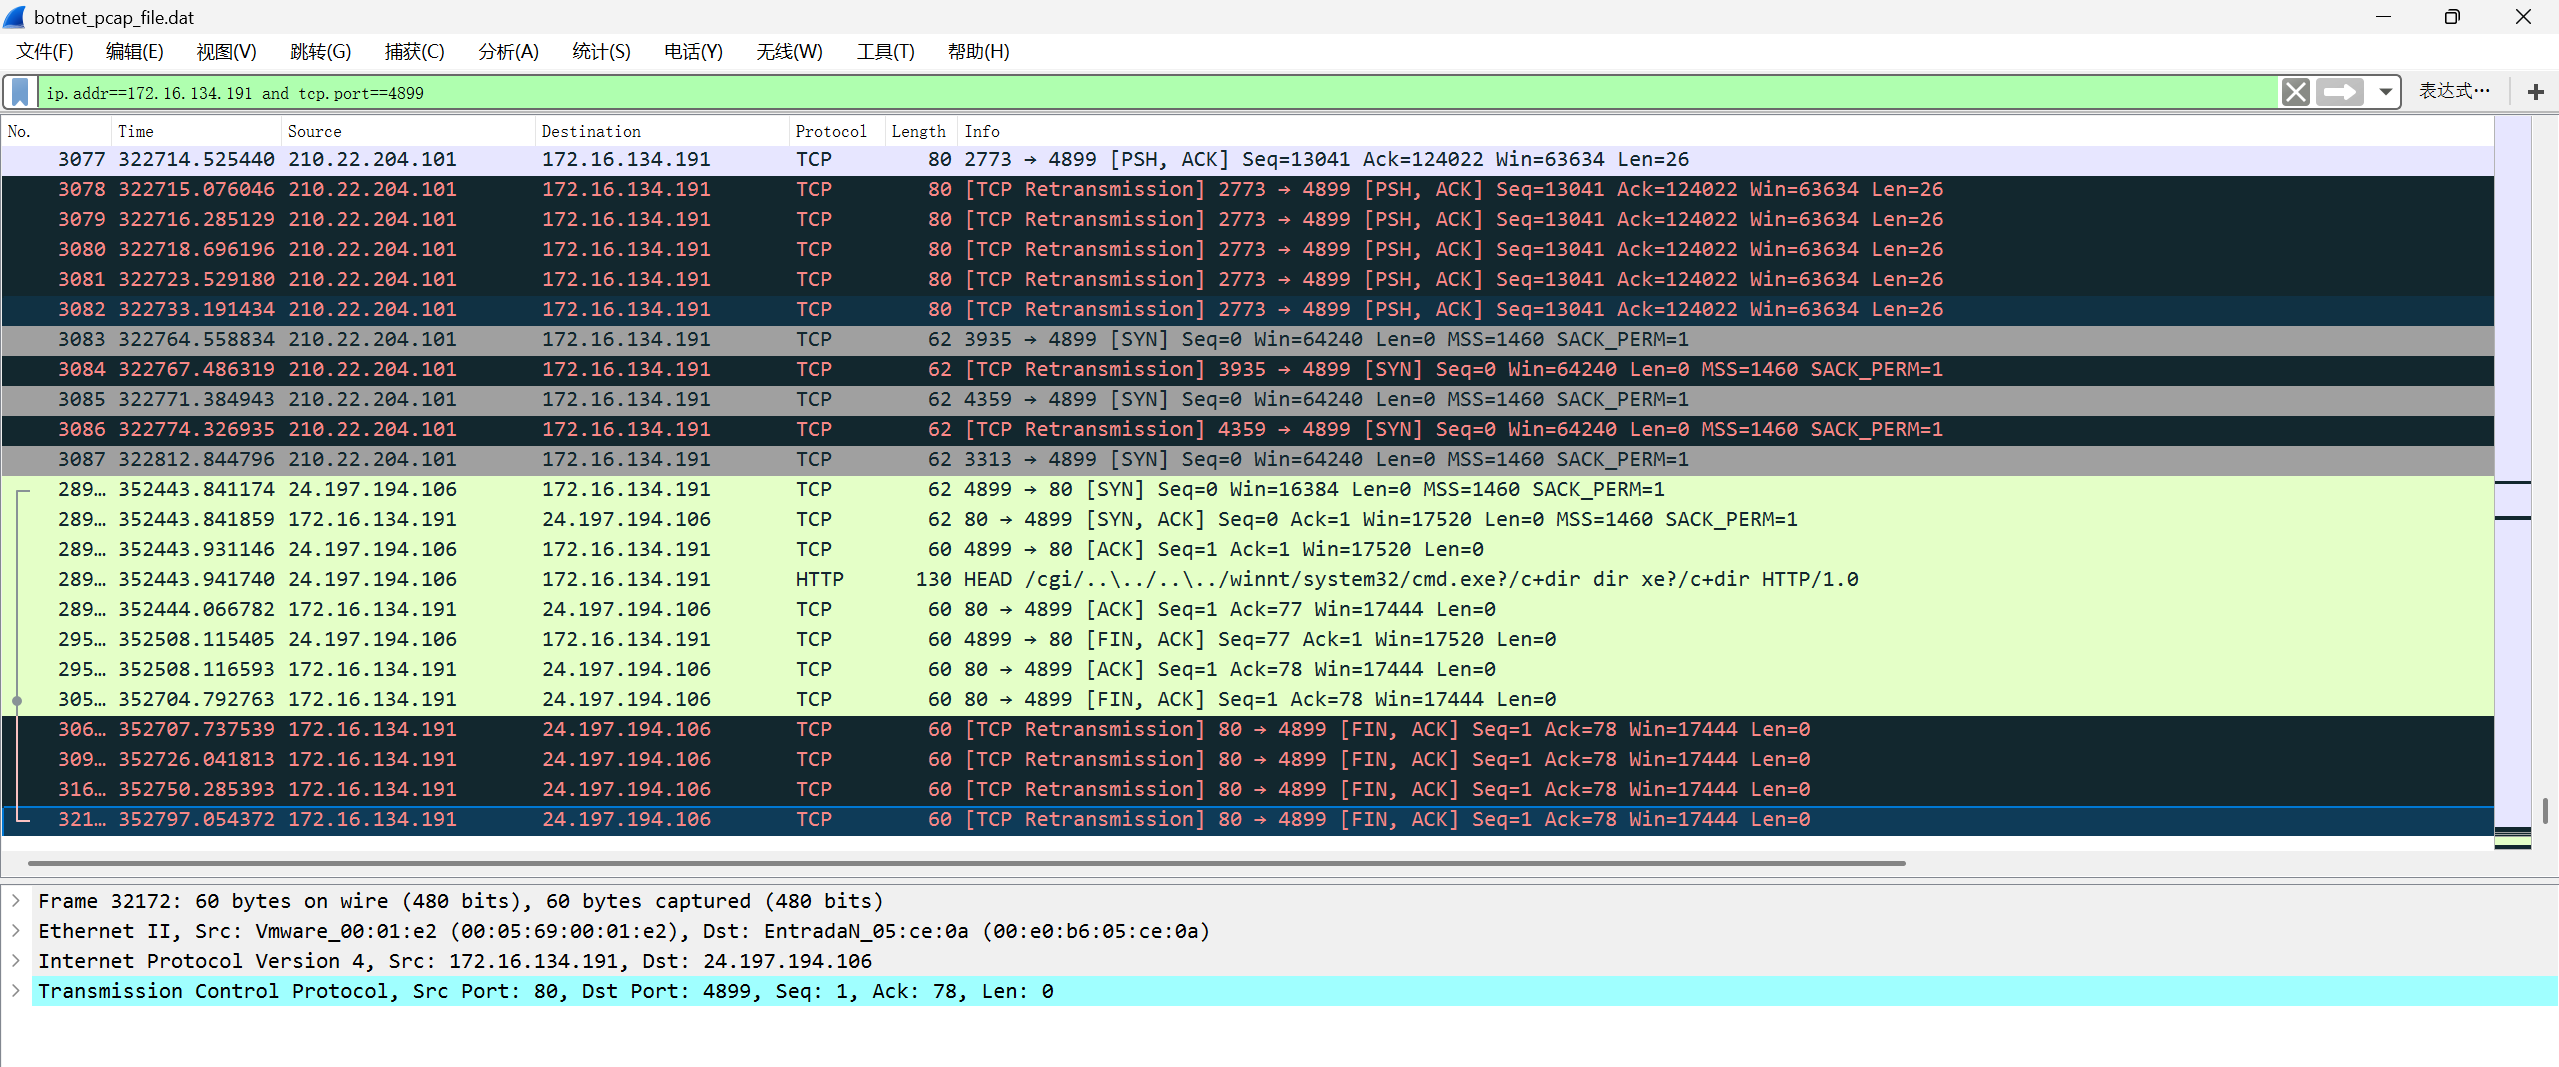Screen dimensions: 2559x1067
Task: Sort packets by the Source column header
Action: (408, 131)
